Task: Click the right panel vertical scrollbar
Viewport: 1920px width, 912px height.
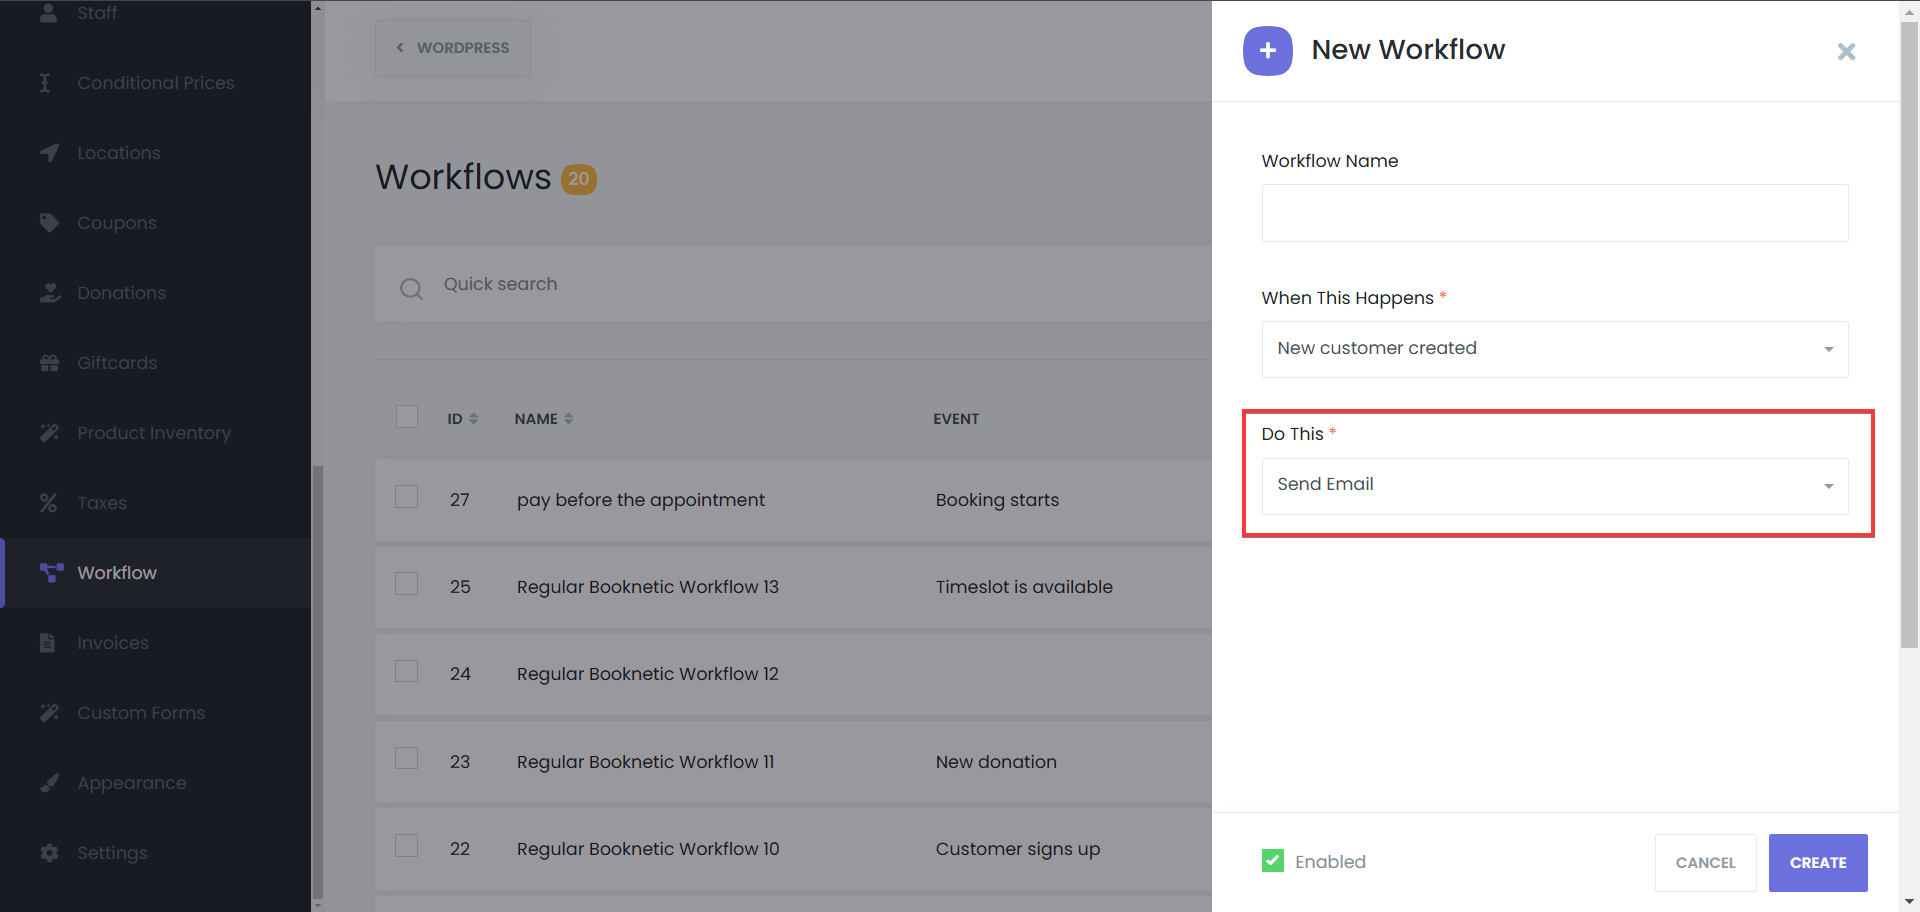Action: pyautogui.click(x=1909, y=335)
